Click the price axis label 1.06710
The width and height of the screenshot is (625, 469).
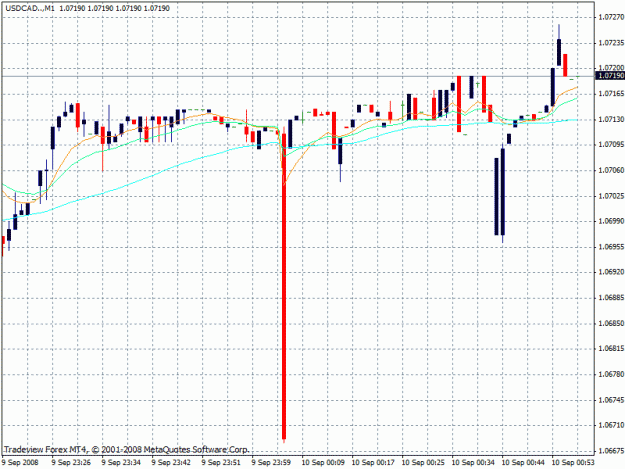coord(611,425)
